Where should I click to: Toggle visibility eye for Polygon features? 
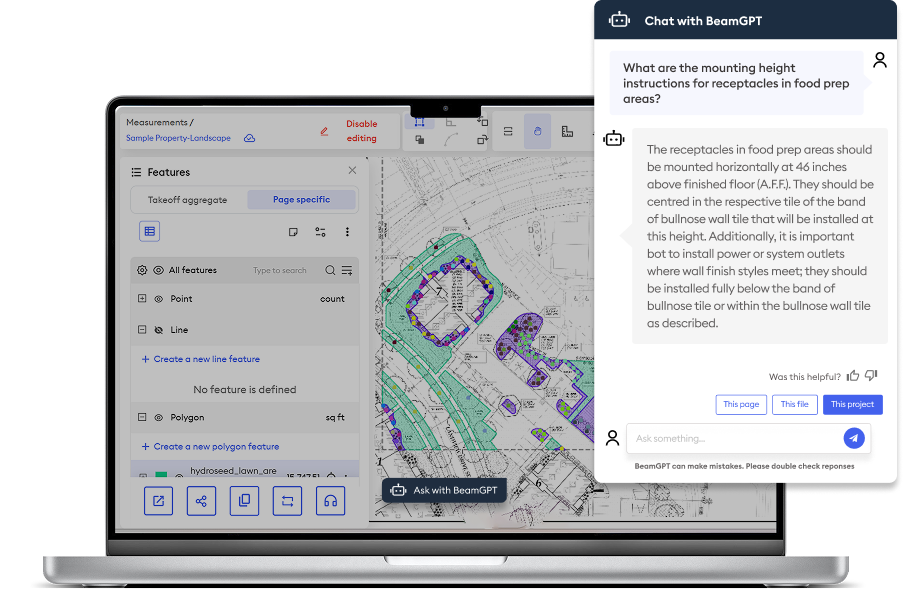pos(158,418)
